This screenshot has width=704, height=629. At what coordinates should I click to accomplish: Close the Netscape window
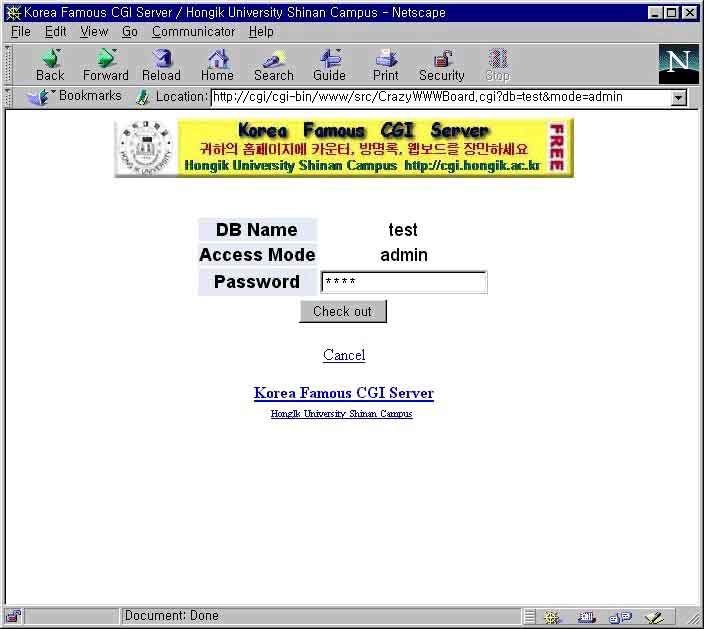point(690,13)
